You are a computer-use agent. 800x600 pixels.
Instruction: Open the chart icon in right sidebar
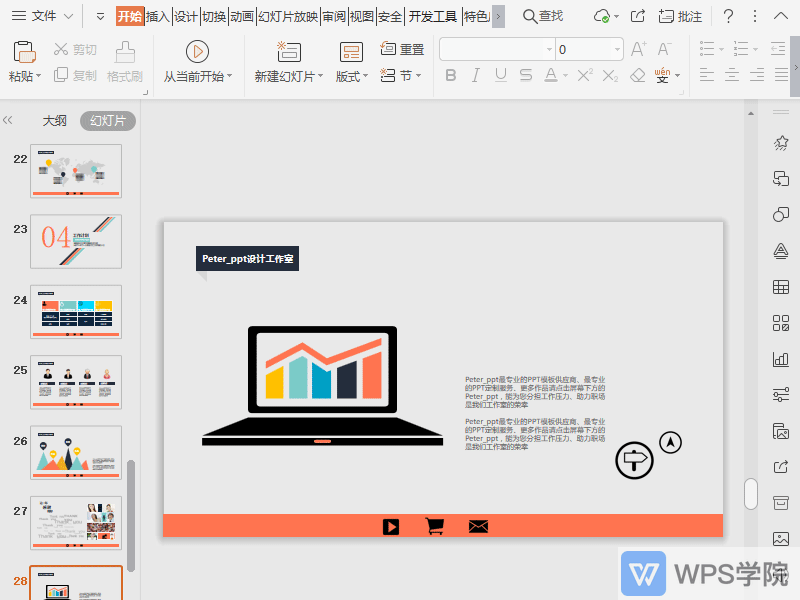[781, 359]
